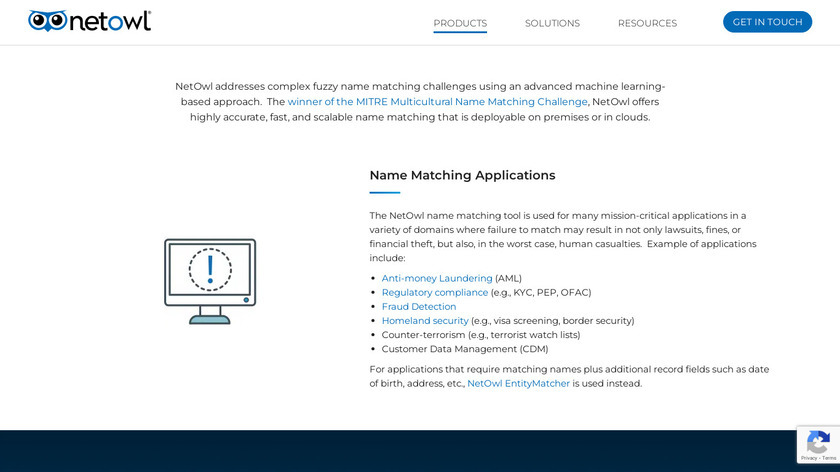Visit the Fraud Detection link
840x472 pixels.
tap(419, 306)
